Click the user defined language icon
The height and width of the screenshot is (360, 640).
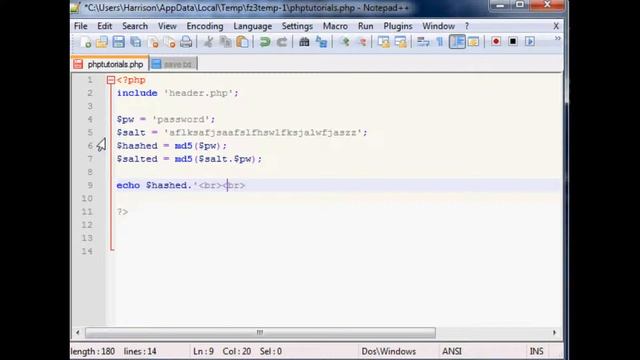(x=473, y=42)
